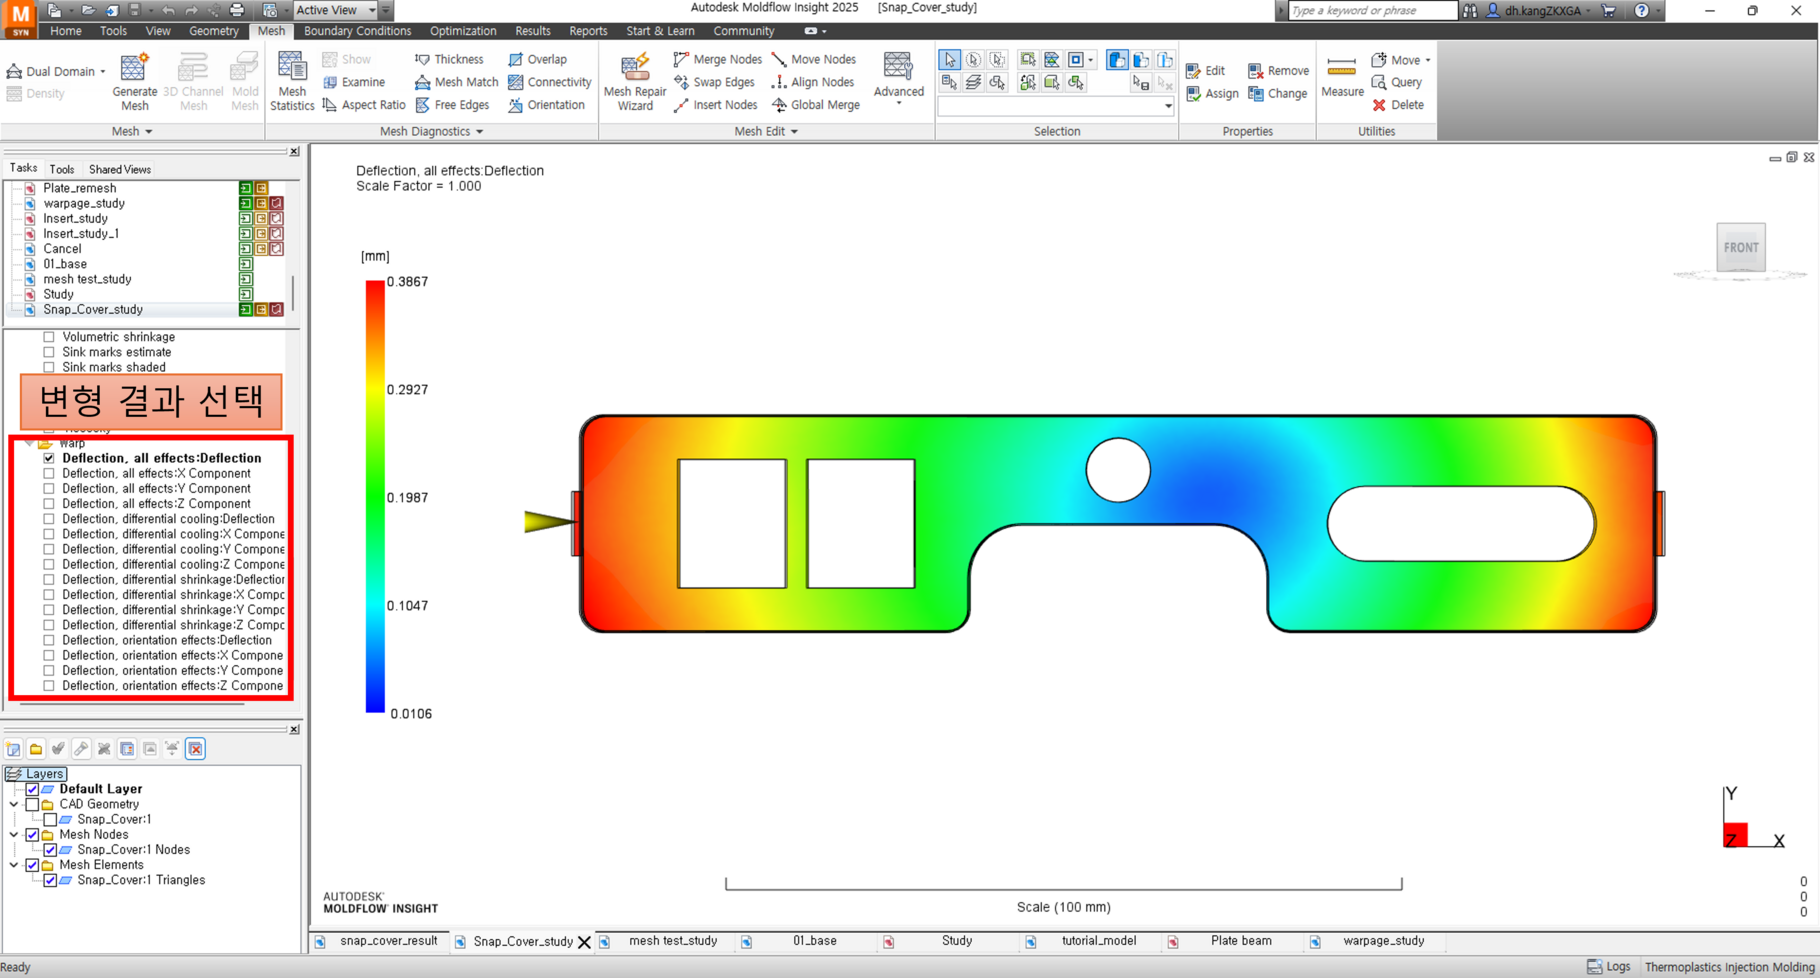
Task: Tick Deflection, all effects:Z Component checkbox
Action: pyautogui.click(x=49, y=504)
